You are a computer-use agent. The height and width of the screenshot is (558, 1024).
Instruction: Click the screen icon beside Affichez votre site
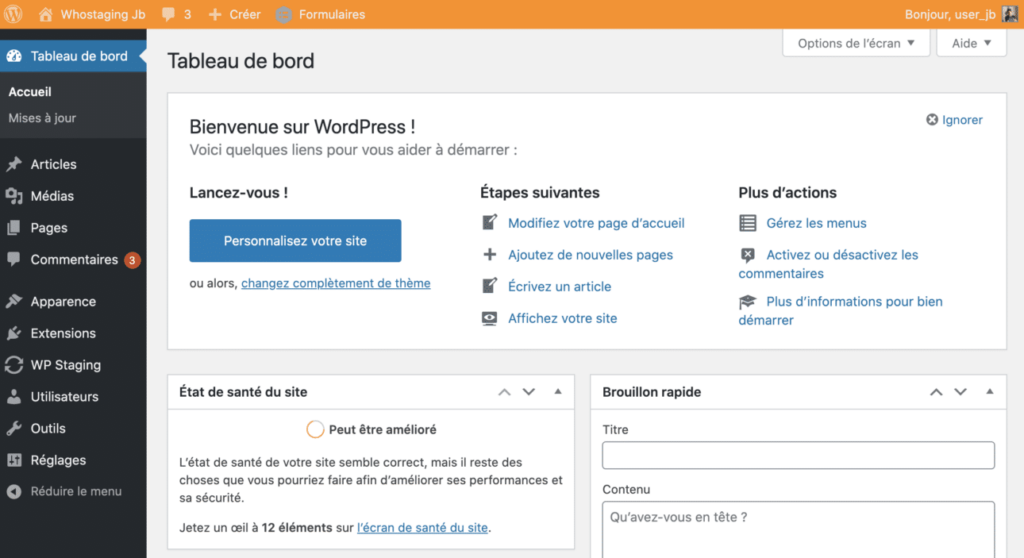[x=489, y=318]
